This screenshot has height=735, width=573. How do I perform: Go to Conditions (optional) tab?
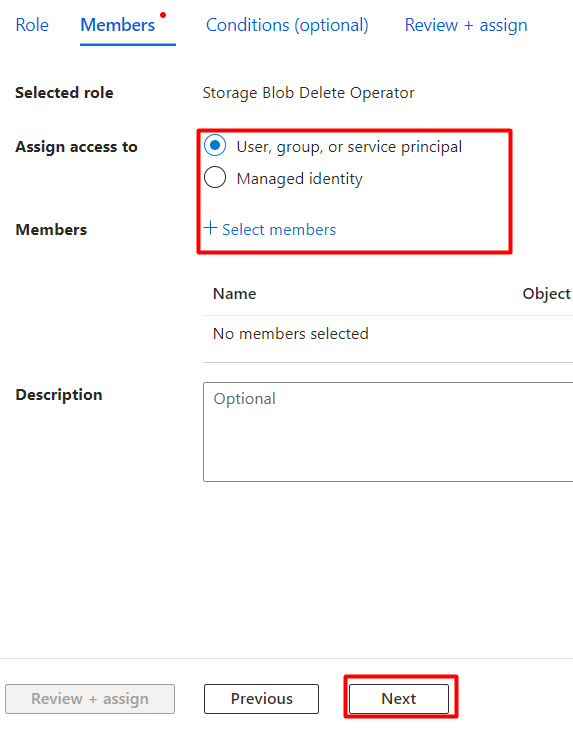click(287, 25)
